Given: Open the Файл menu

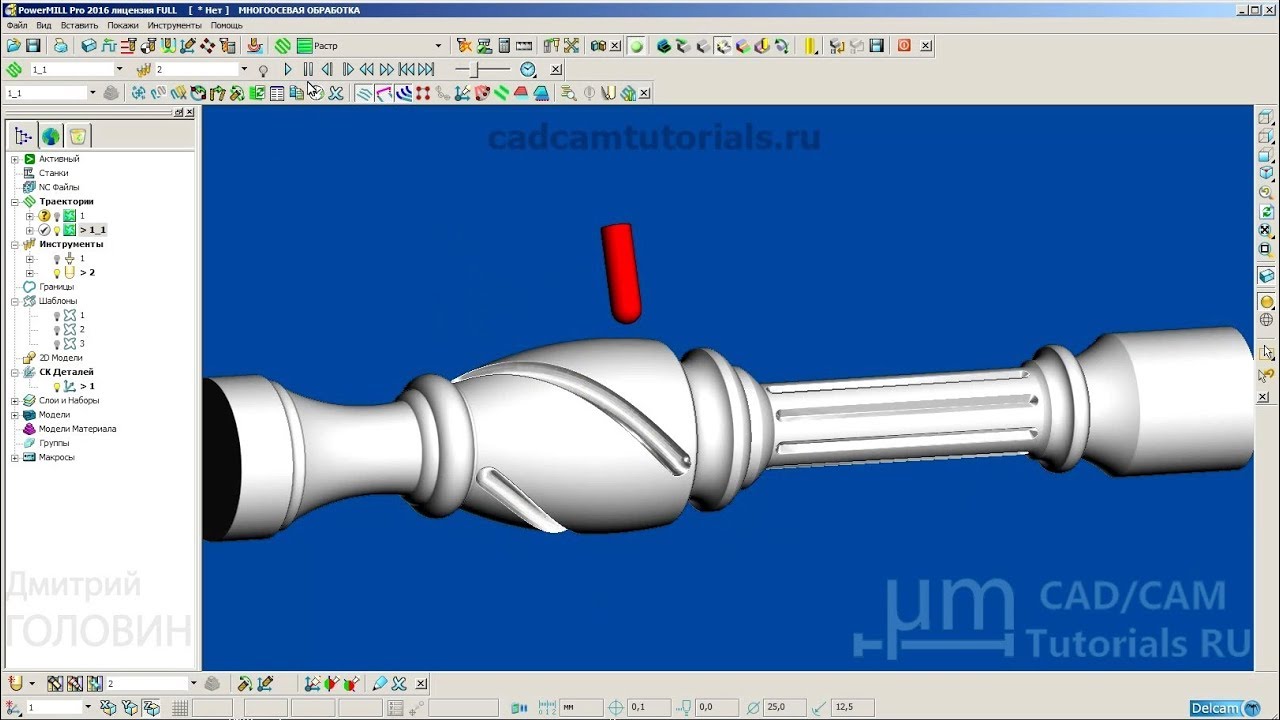Looking at the screenshot, I should 17,25.
